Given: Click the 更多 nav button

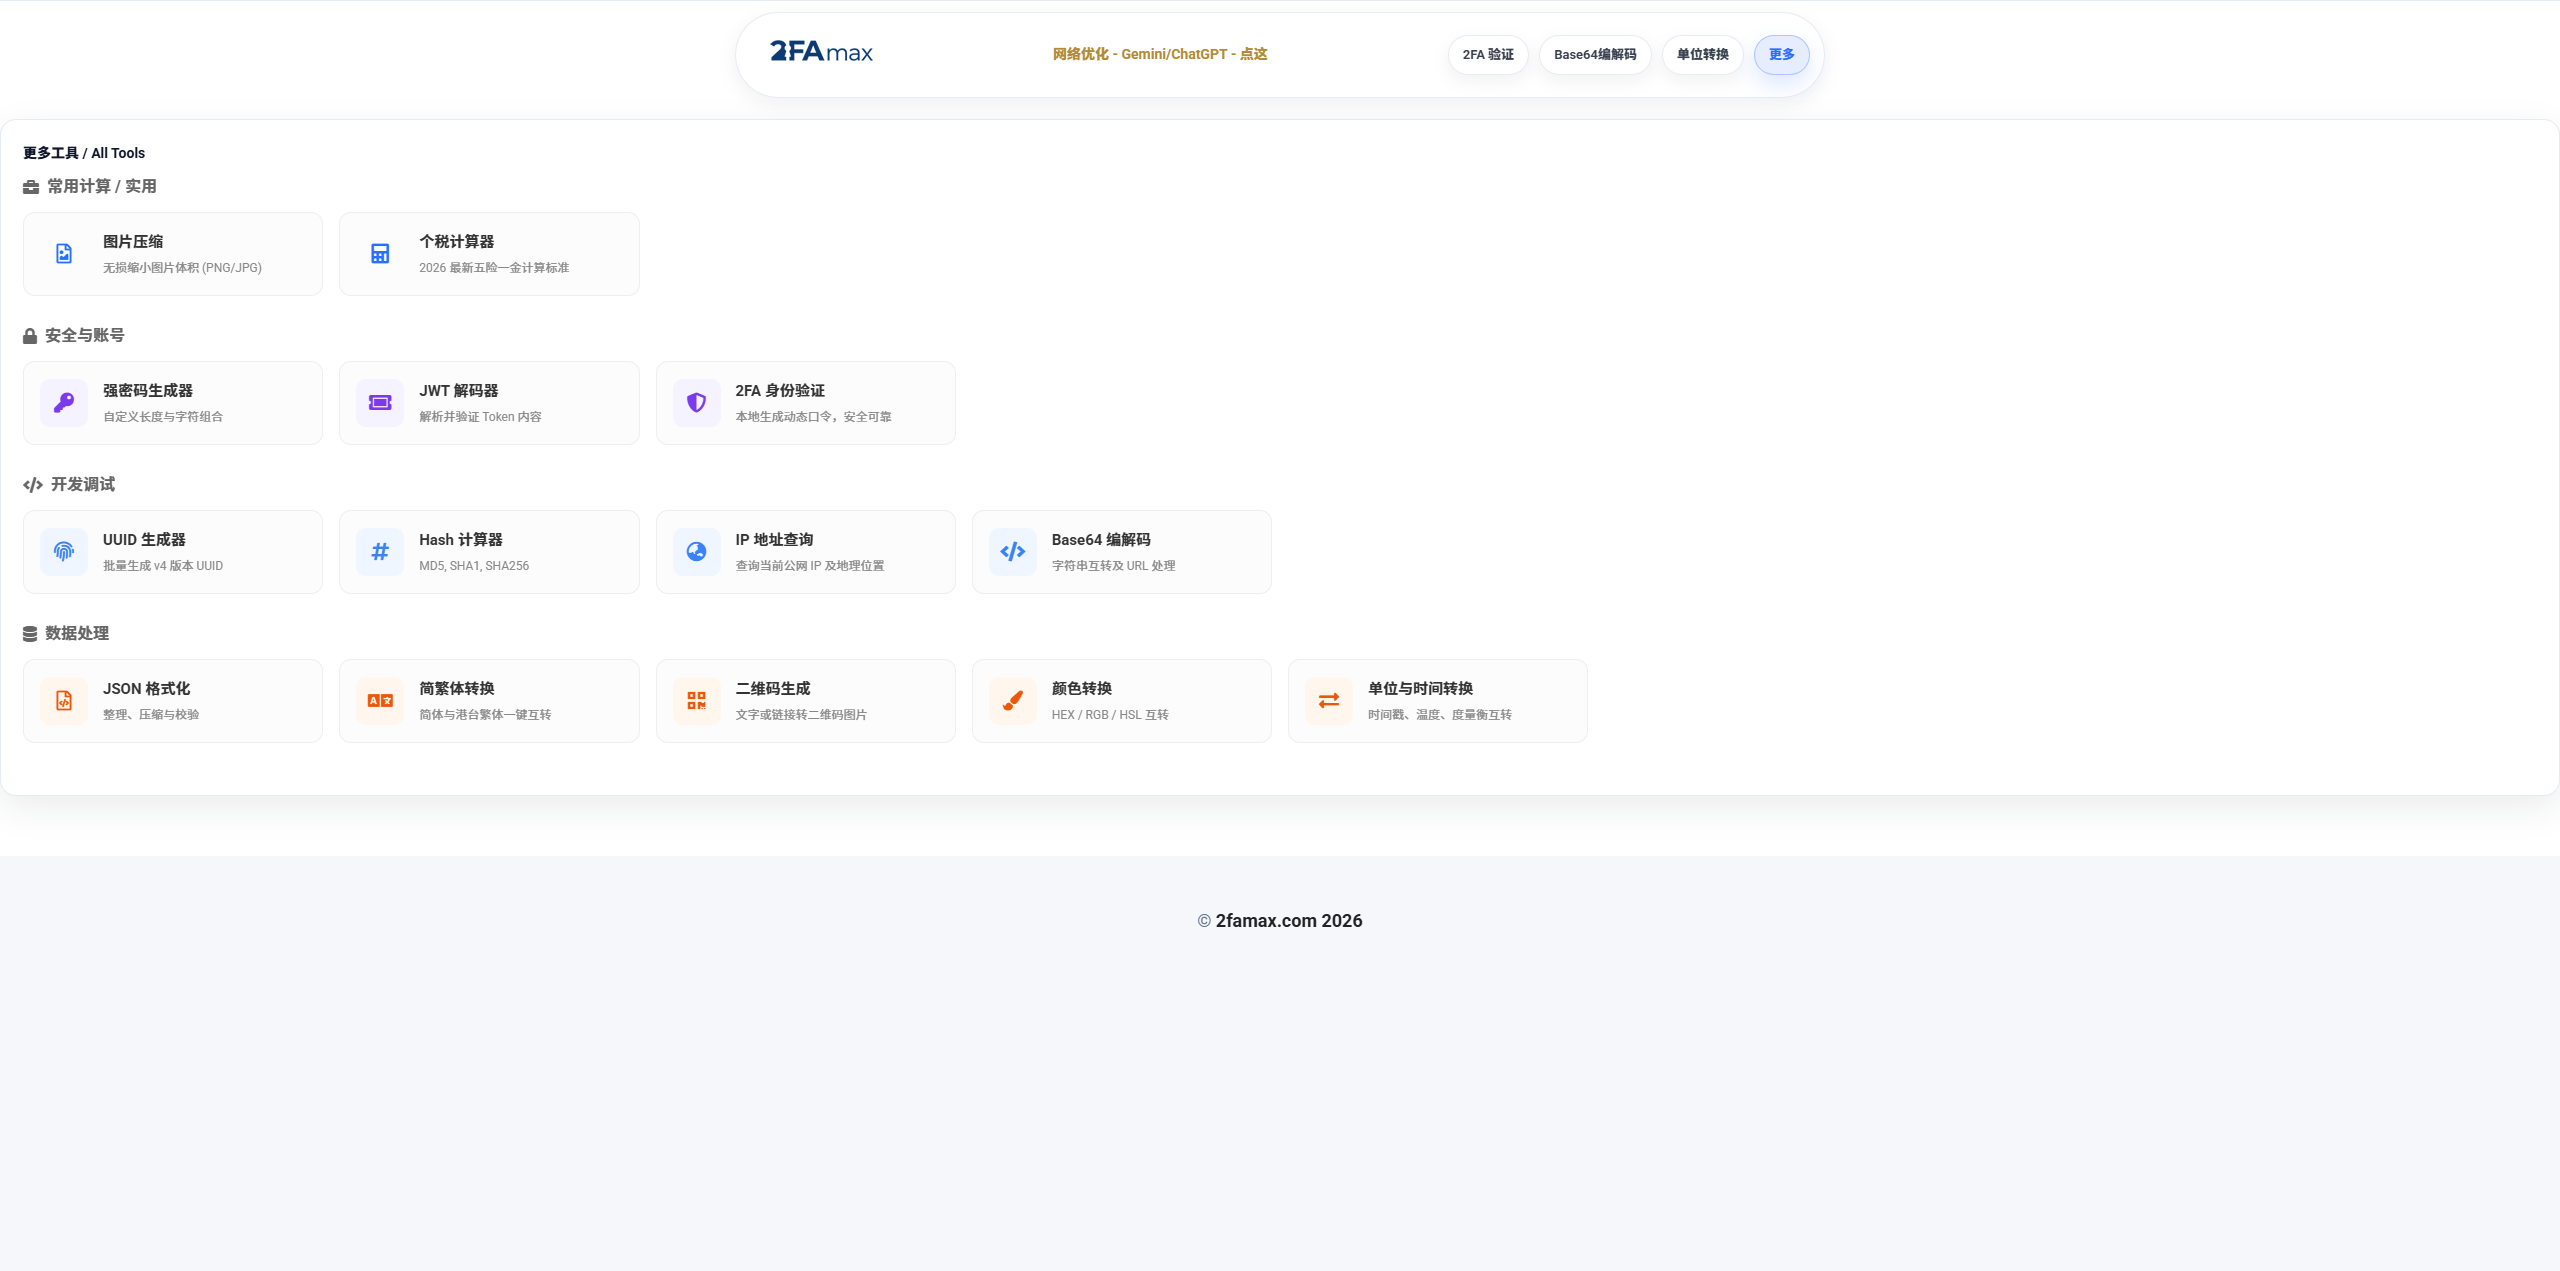Looking at the screenshot, I should coord(1781,55).
